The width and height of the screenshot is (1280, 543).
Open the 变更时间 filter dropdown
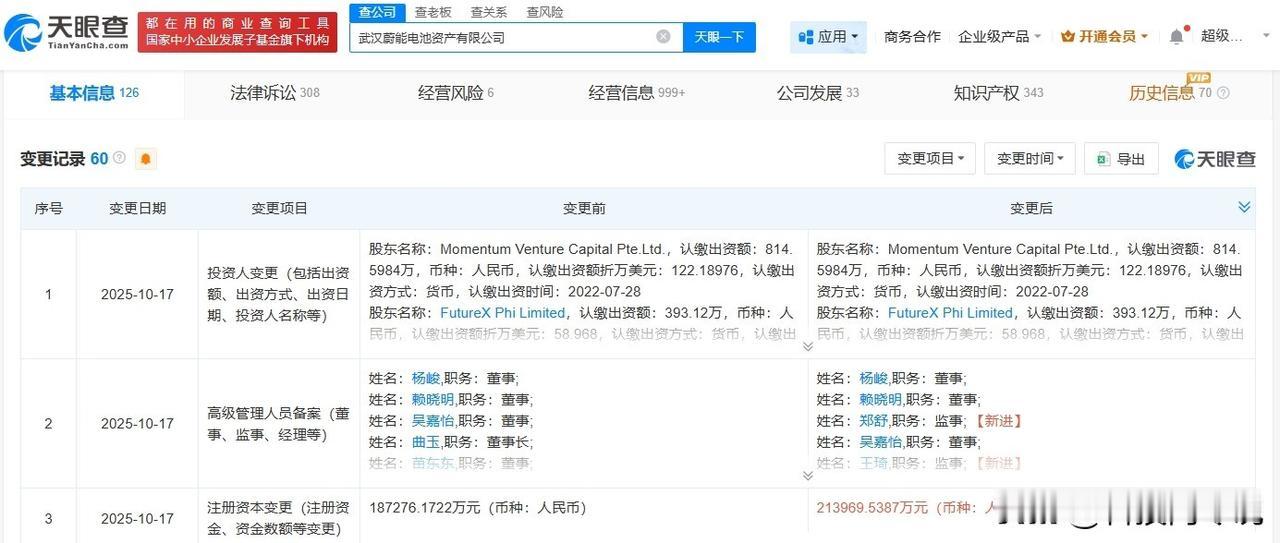click(1030, 159)
